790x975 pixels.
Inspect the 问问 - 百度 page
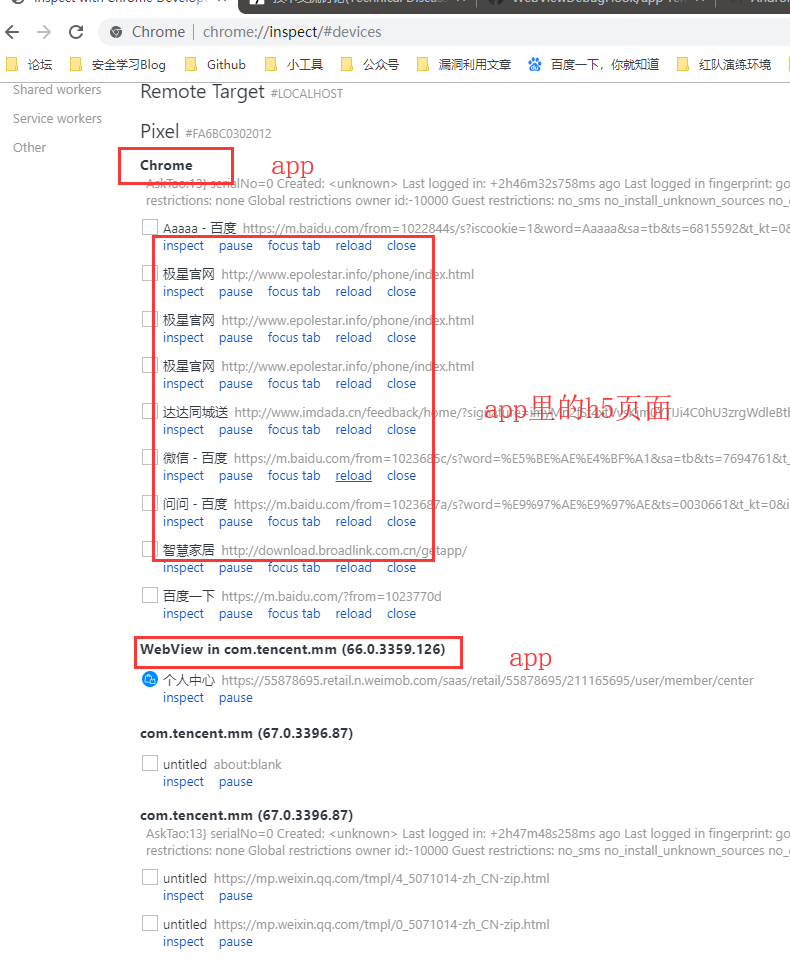coord(183,522)
